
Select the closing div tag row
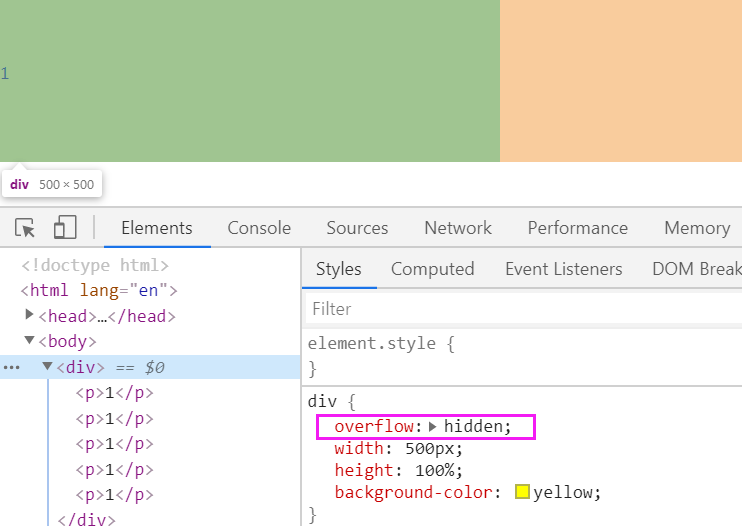86,519
